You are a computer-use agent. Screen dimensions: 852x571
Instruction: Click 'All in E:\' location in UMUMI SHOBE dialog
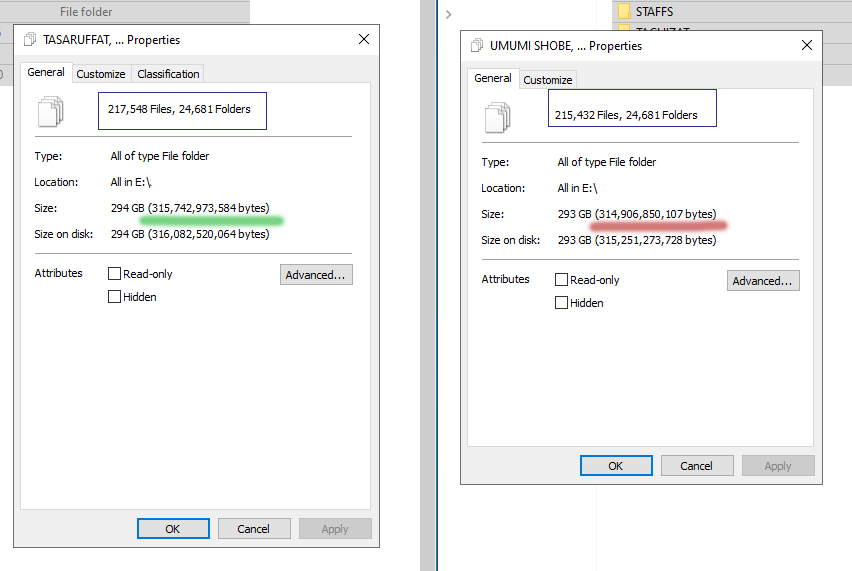point(577,188)
